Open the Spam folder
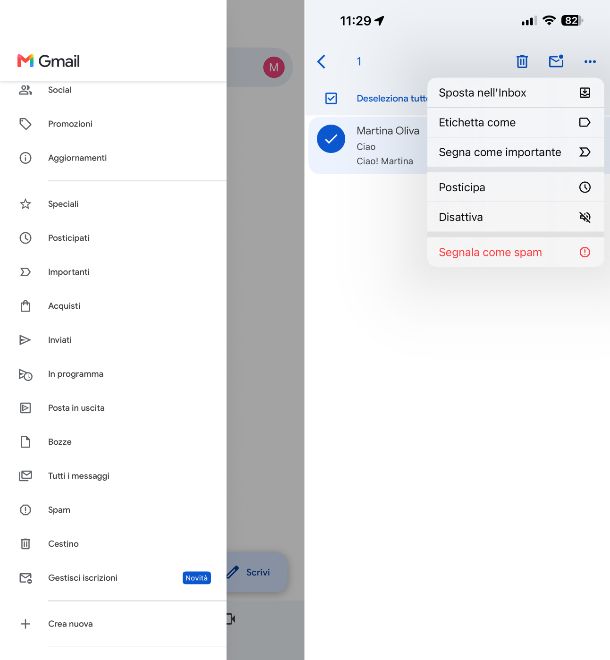 point(113,510)
